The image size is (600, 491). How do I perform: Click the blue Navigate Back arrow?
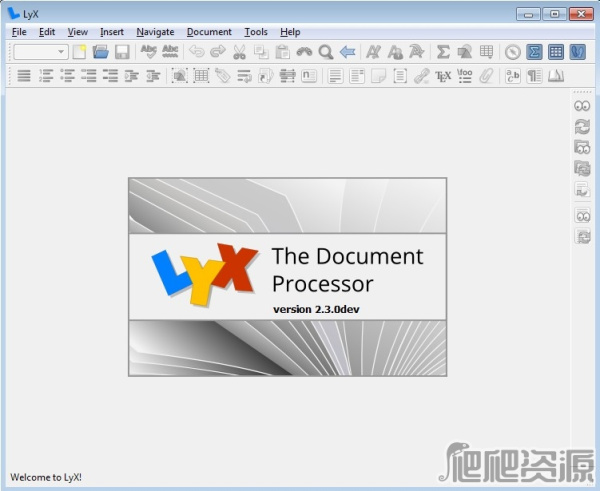pyautogui.click(x=347, y=52)
